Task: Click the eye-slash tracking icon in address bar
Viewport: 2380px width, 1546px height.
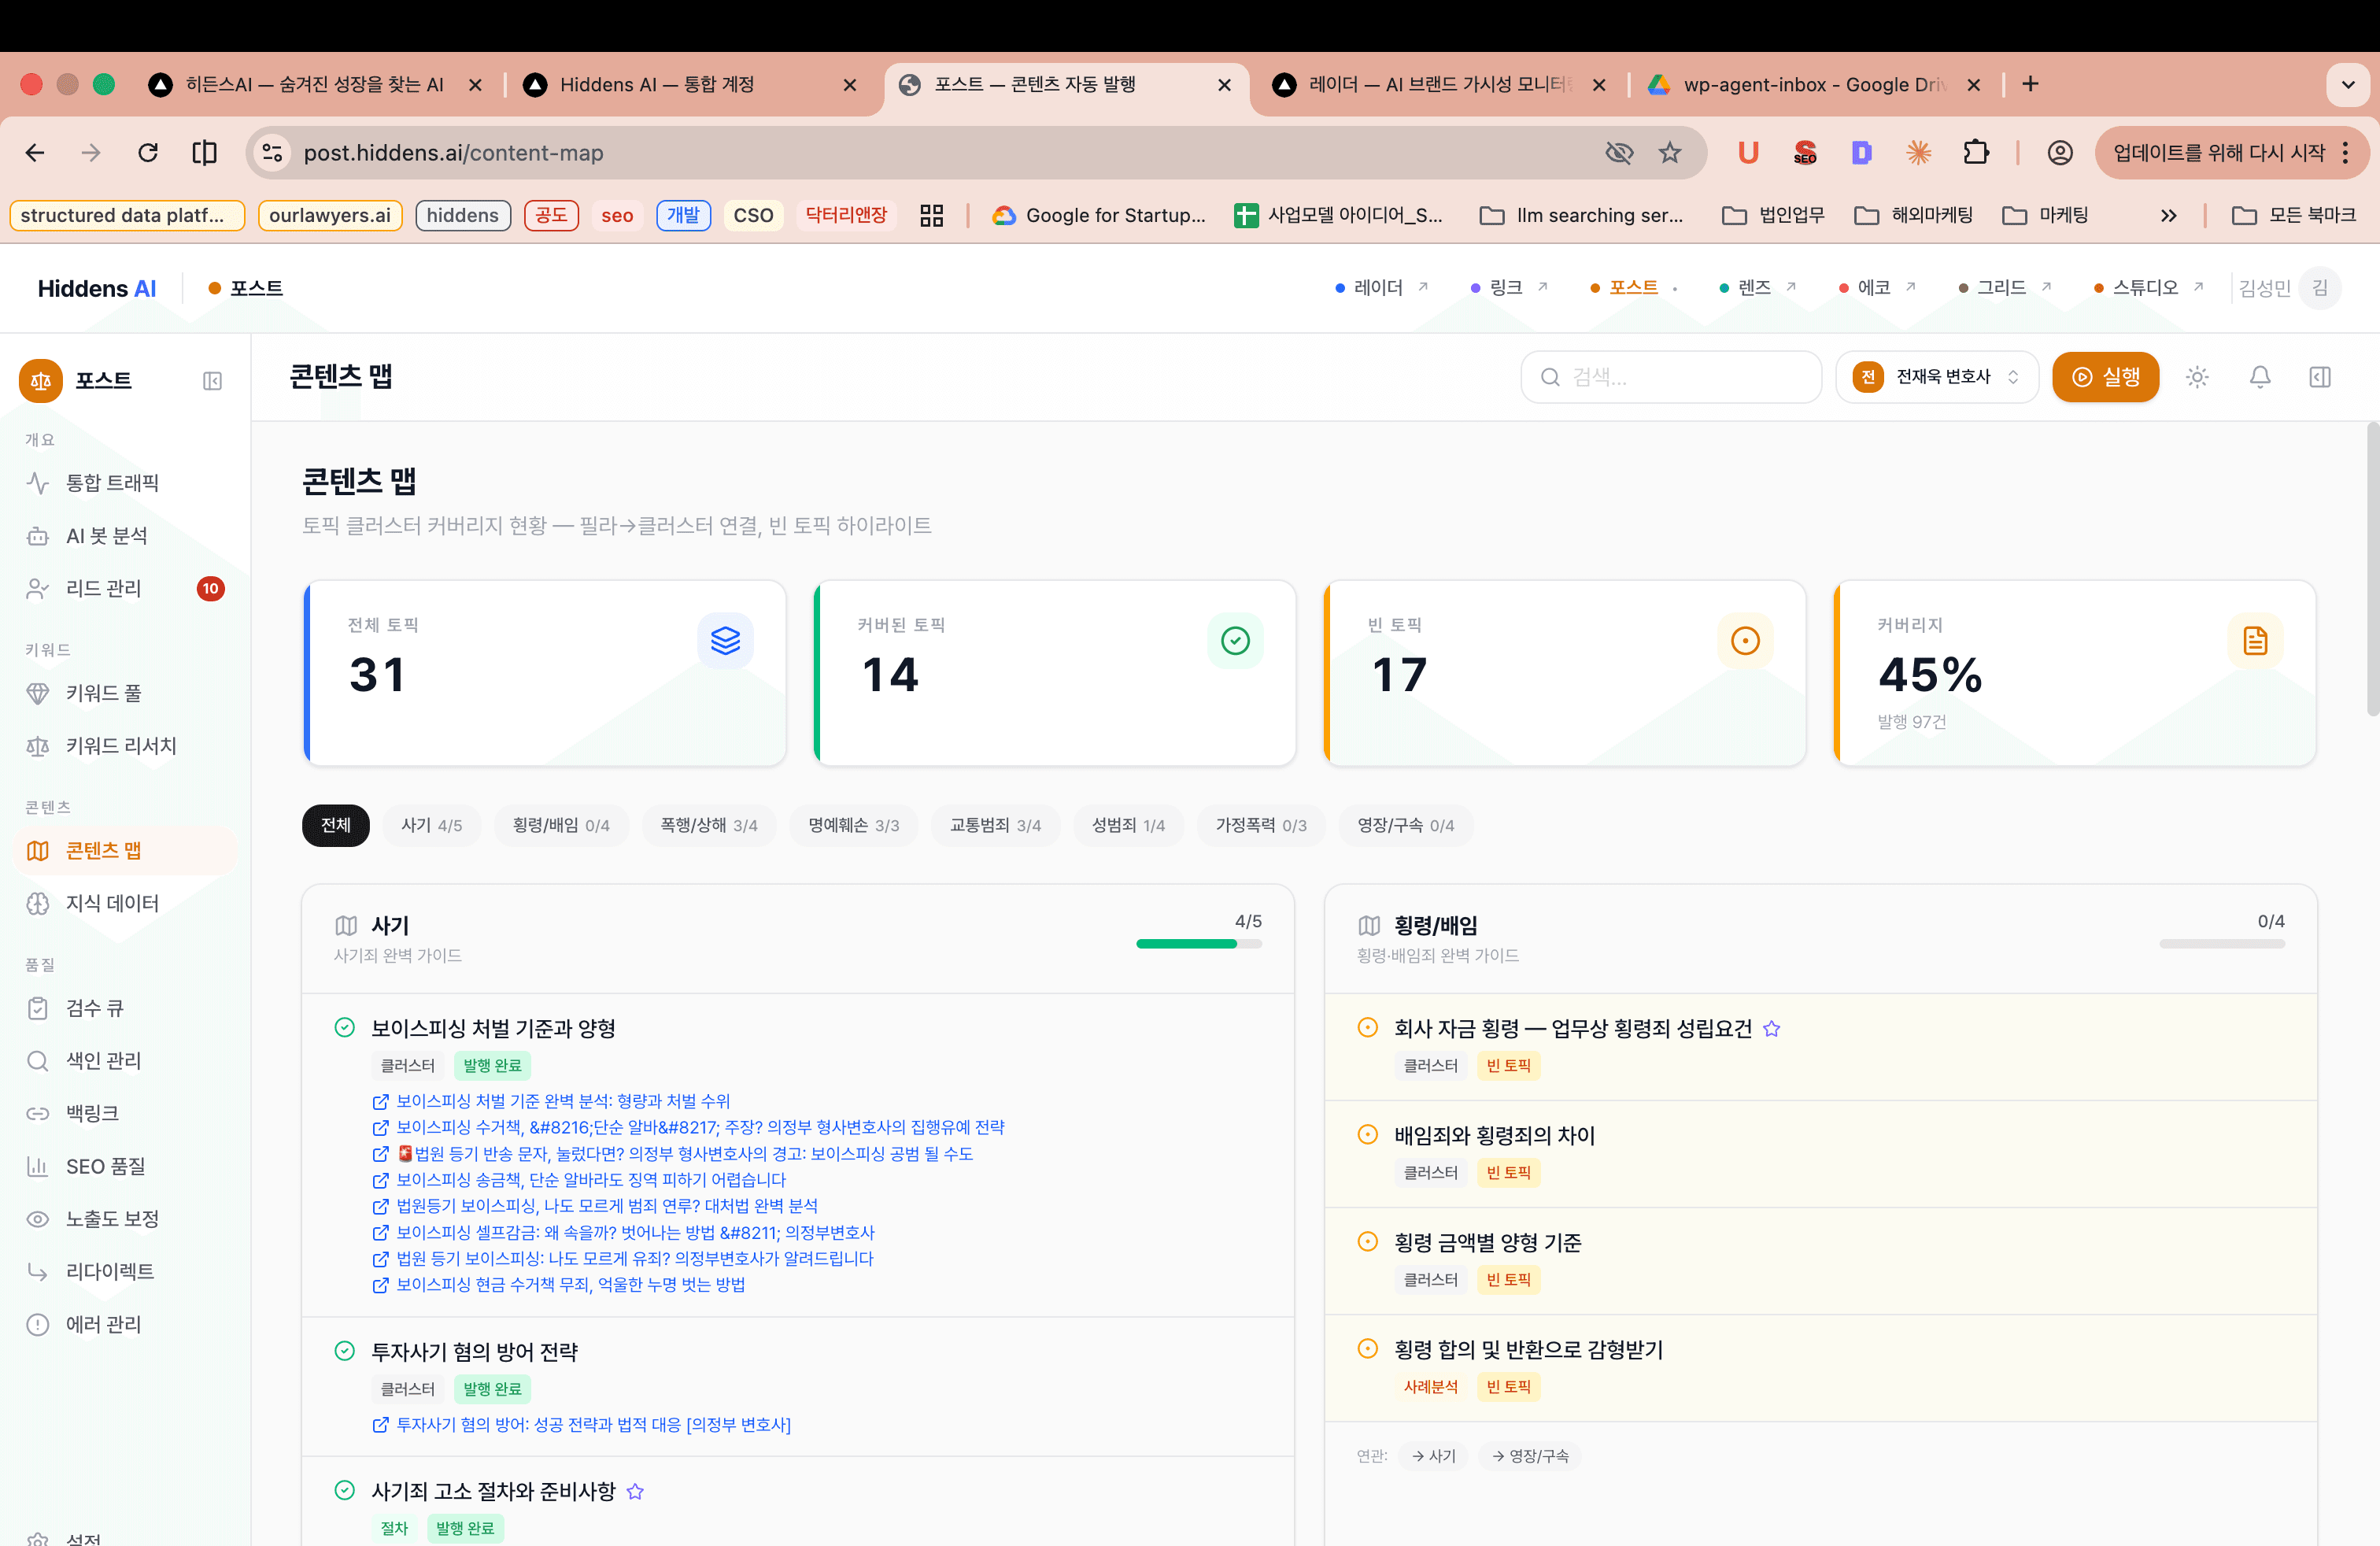Action: click(1619, 153)
